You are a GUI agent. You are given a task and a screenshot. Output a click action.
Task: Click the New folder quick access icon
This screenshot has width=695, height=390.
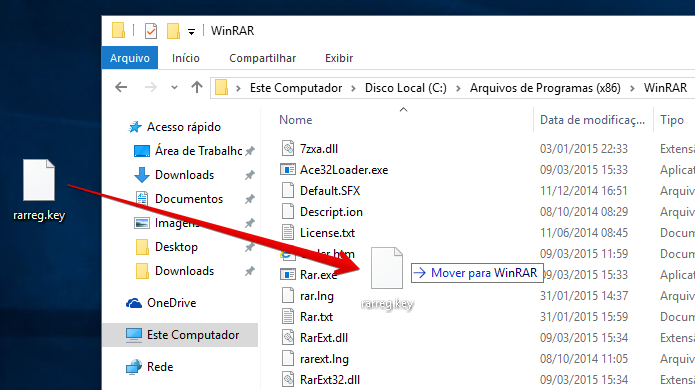pyautogui.click(x=173, y=31)
